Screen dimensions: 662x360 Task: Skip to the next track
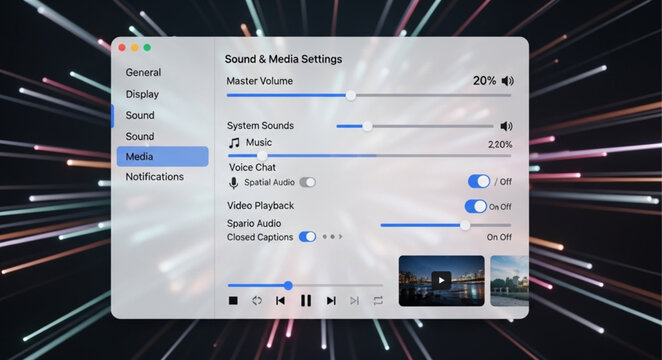click(331, 300)
